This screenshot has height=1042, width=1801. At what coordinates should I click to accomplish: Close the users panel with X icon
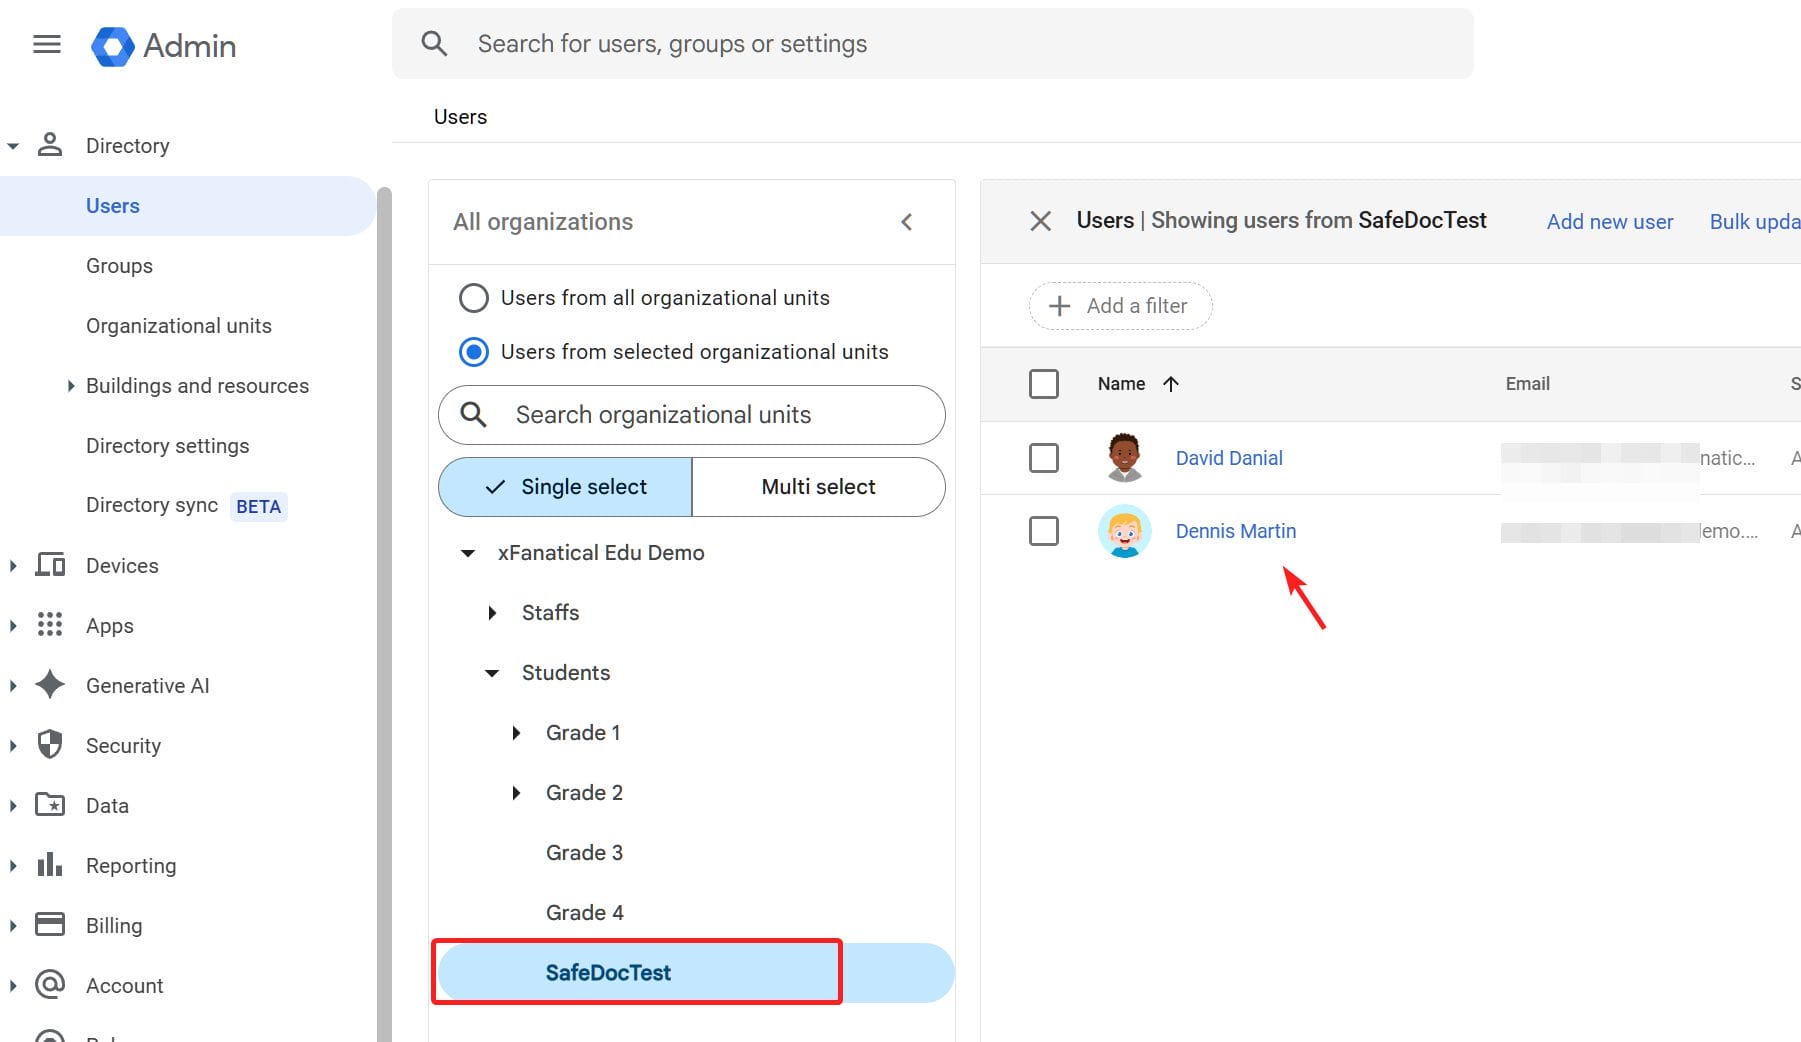tap(1040, 221)
